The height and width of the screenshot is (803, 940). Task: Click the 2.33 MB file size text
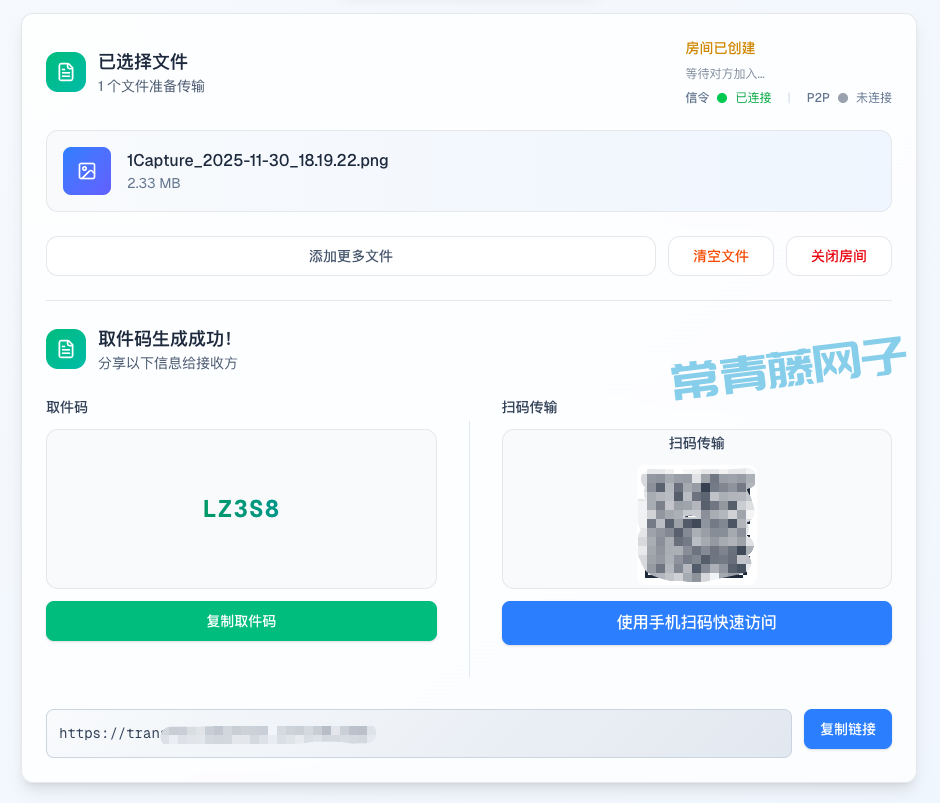(153, 183)
